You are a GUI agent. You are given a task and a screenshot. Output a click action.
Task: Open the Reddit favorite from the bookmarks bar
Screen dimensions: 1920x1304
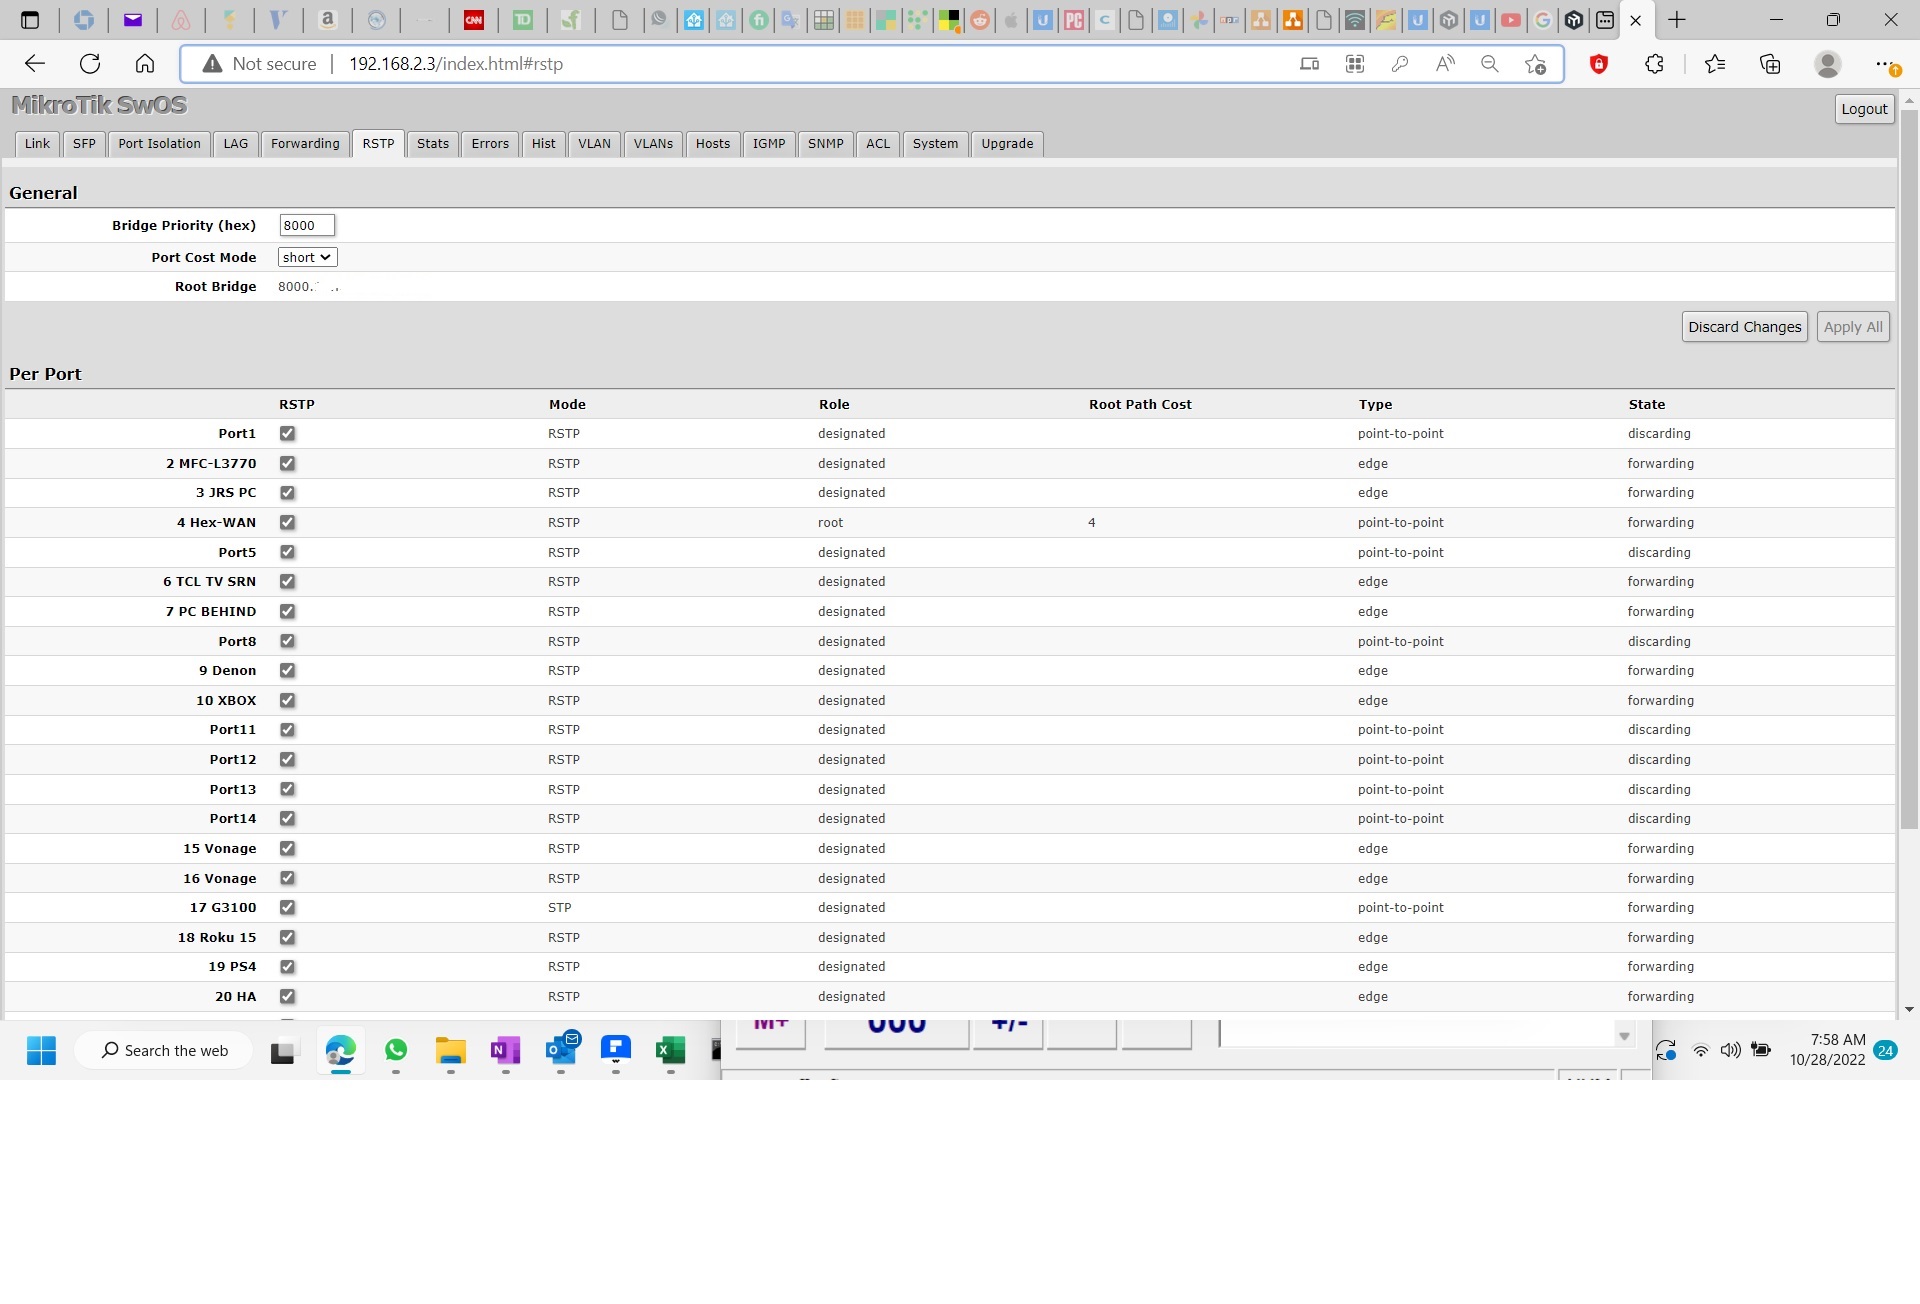coord(979,20)
